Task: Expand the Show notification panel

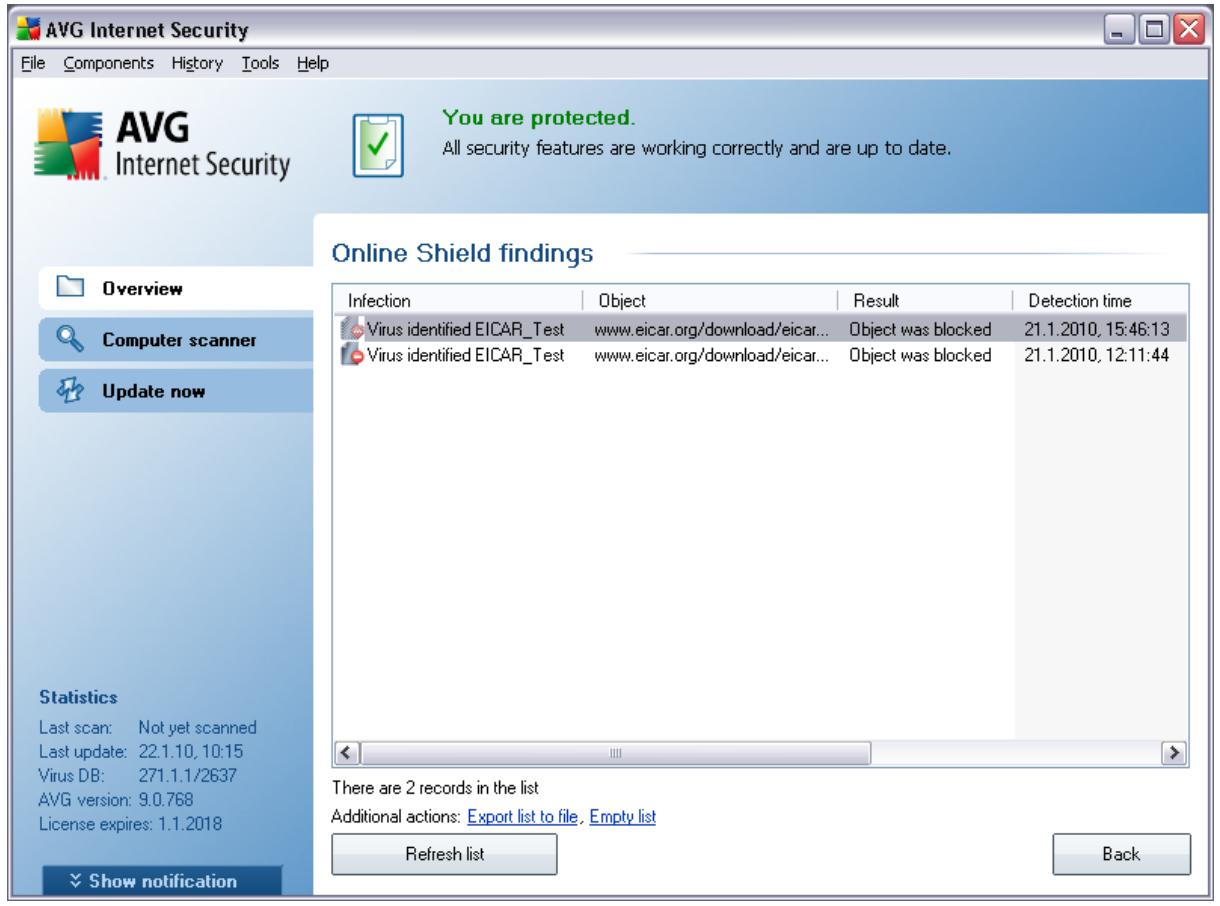Action: pyautogui.click(x=162, y=881)
